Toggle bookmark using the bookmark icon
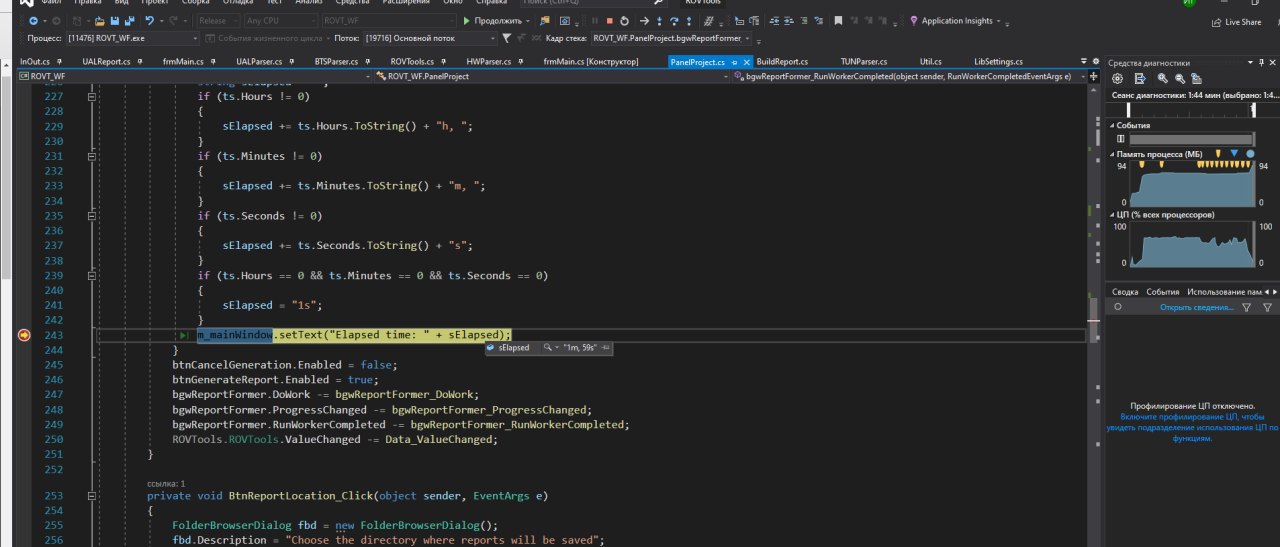This screenshot has height=547, width=1280. 838,21
